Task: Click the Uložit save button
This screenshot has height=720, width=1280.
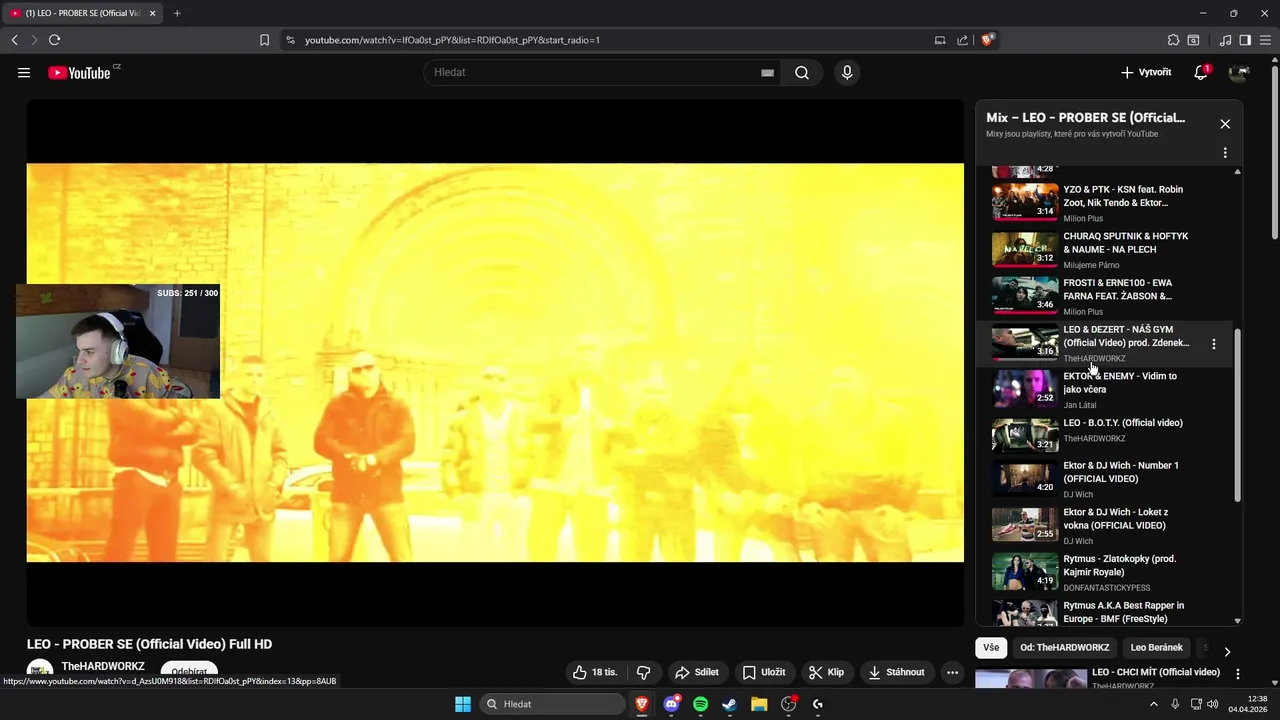Action: click(763, 672)
